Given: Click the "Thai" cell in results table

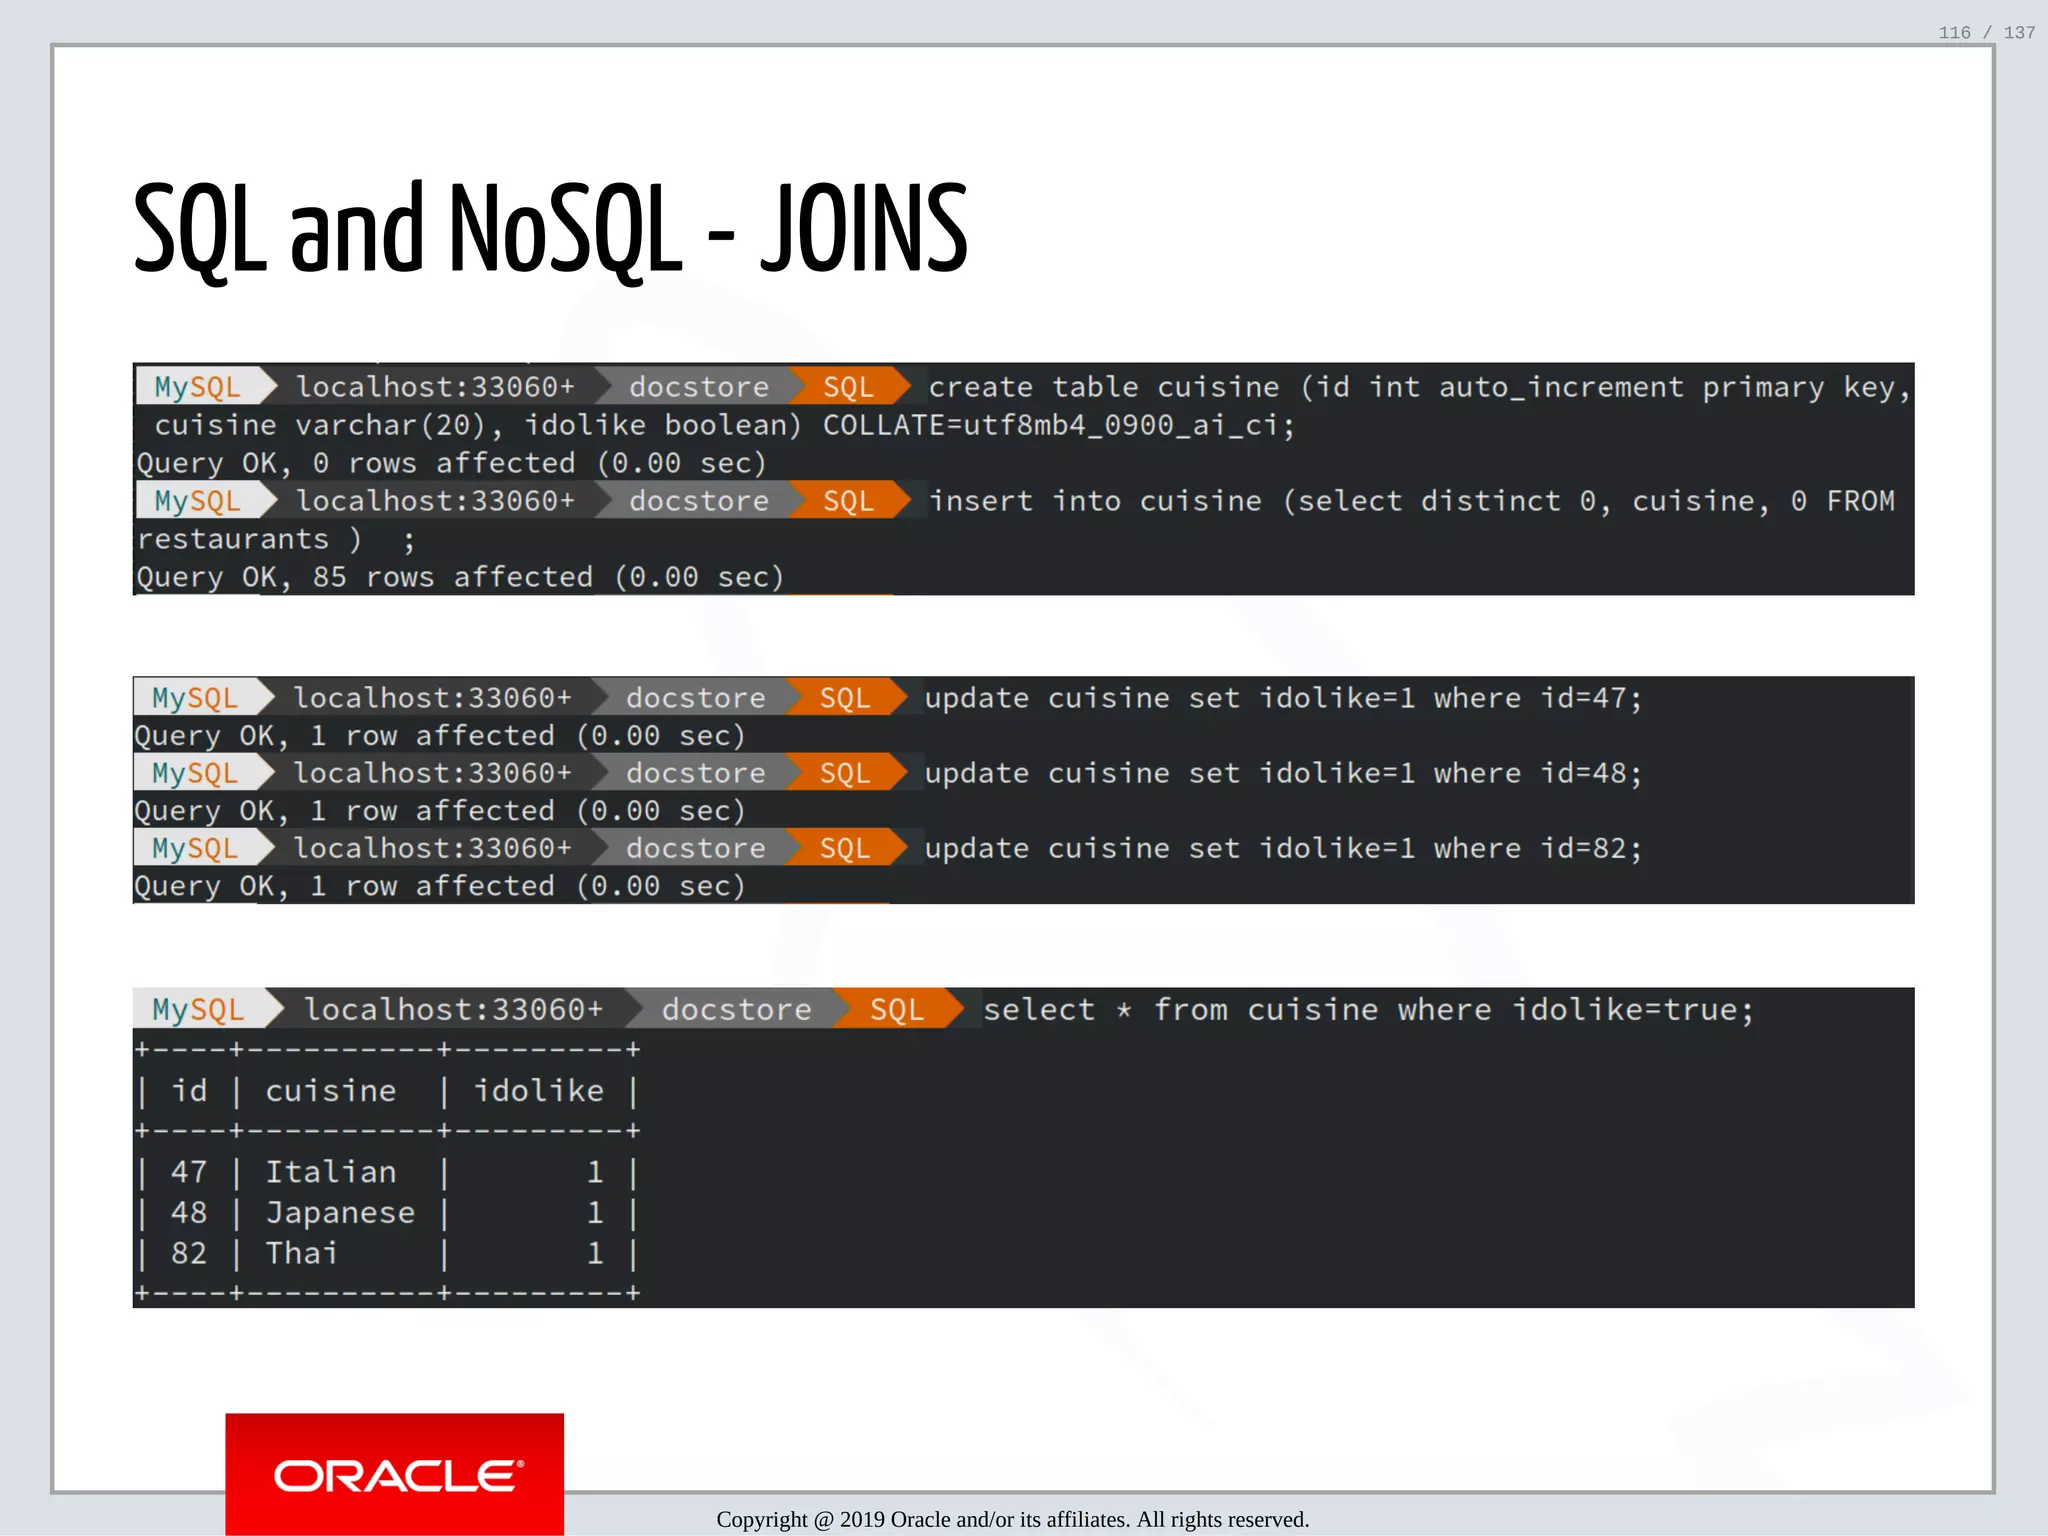Looking at the screenshot, I should [x=301, y=1253].
